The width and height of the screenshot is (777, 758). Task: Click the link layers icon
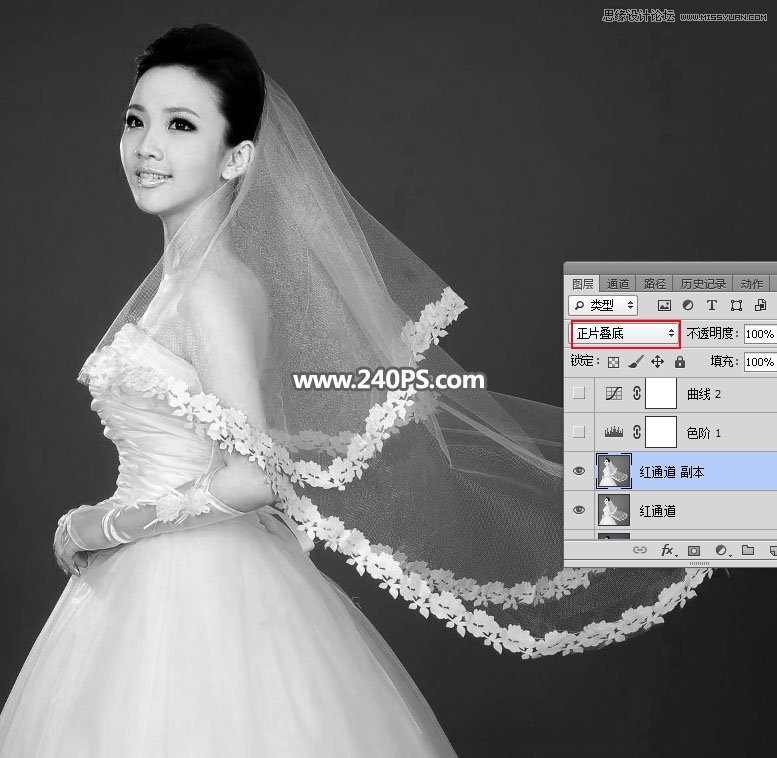tap(640, 550)
